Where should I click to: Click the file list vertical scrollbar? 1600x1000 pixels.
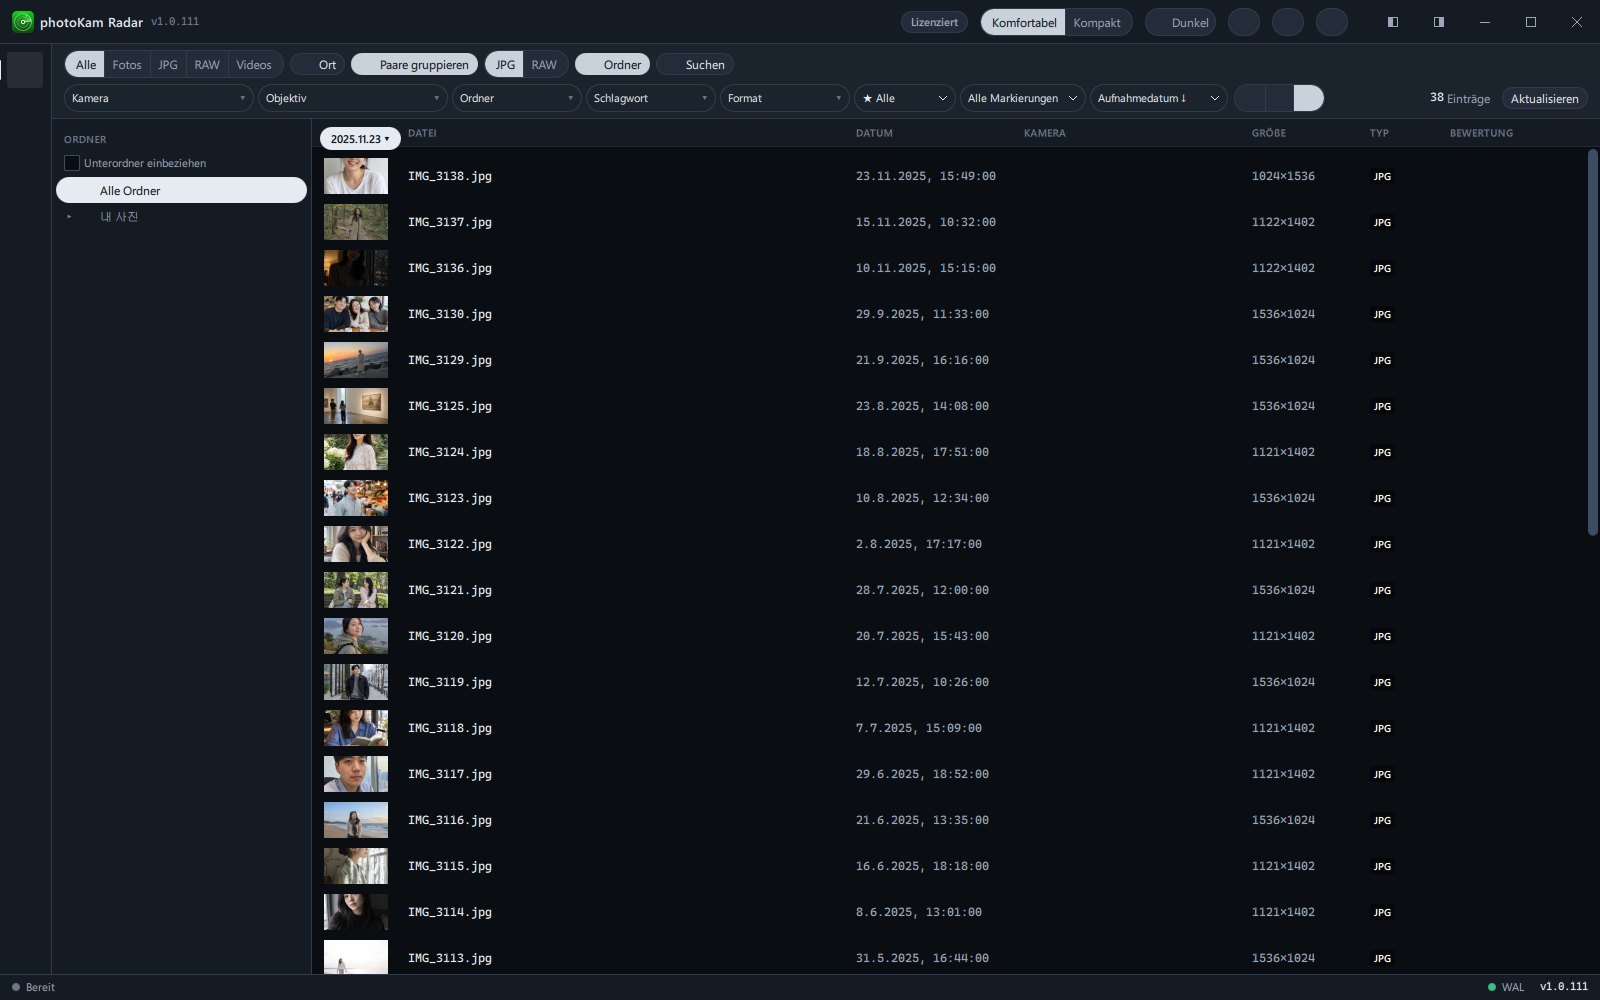pyautogui.click(x=1593, y=342)
